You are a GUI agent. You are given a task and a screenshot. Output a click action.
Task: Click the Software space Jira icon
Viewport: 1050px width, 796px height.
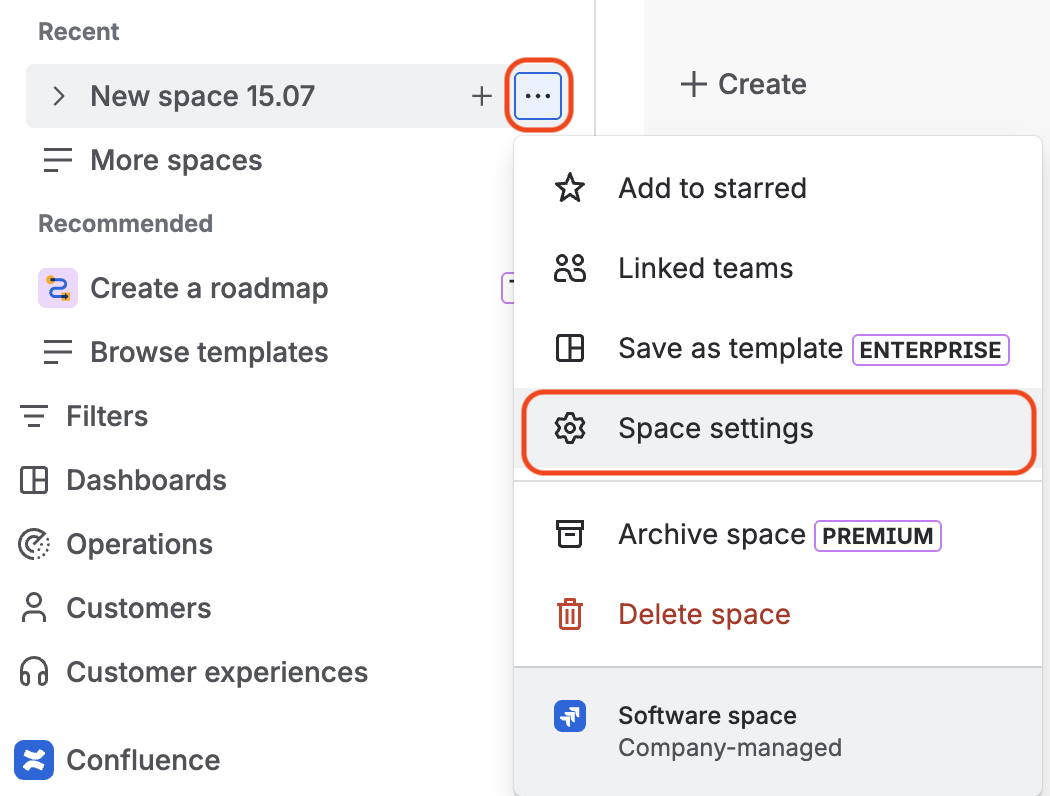[570, 716]
